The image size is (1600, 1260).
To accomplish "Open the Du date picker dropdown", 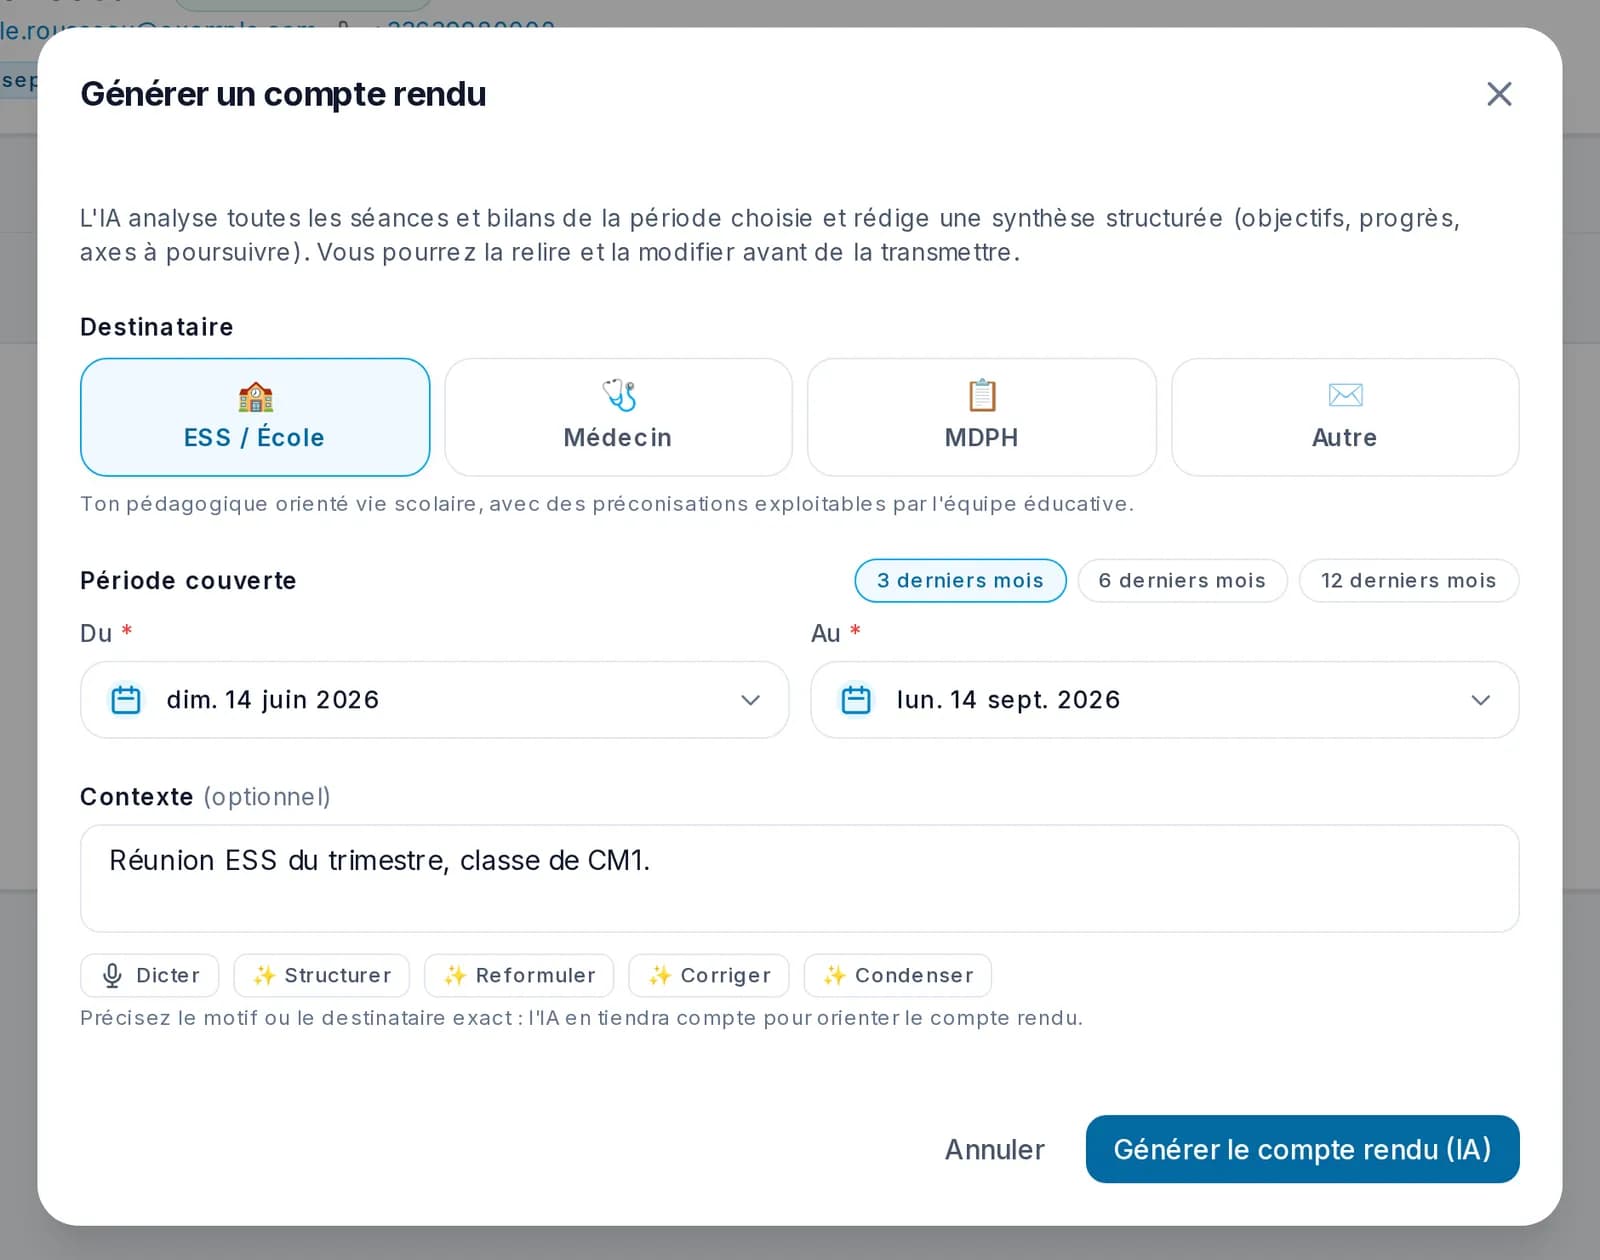I will point(434,700).
